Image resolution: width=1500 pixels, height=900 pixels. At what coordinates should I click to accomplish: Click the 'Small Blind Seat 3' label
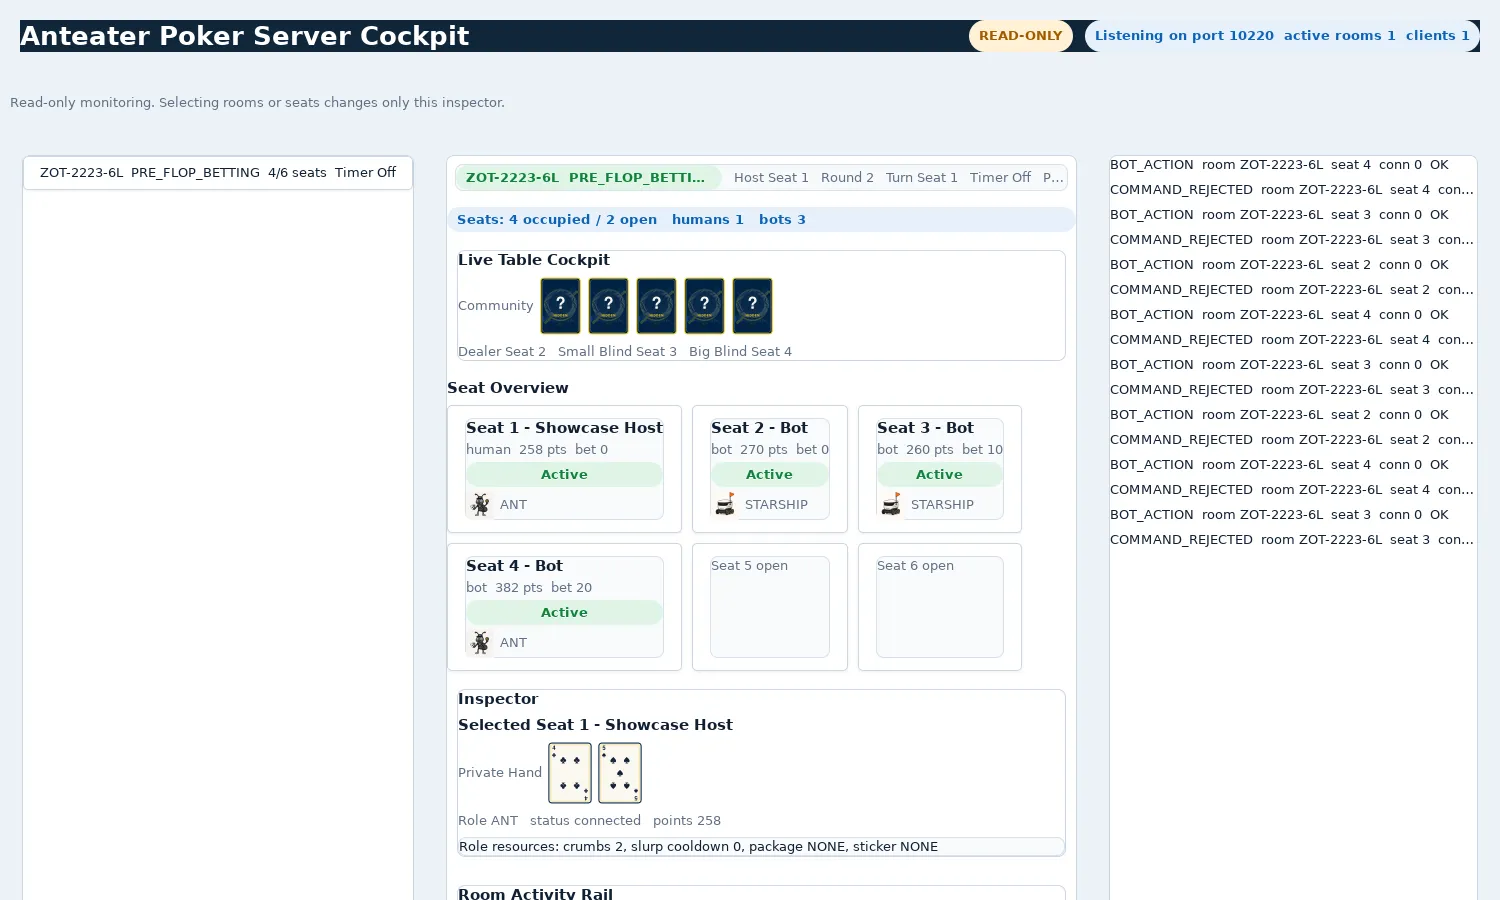[x=617, y=352]
